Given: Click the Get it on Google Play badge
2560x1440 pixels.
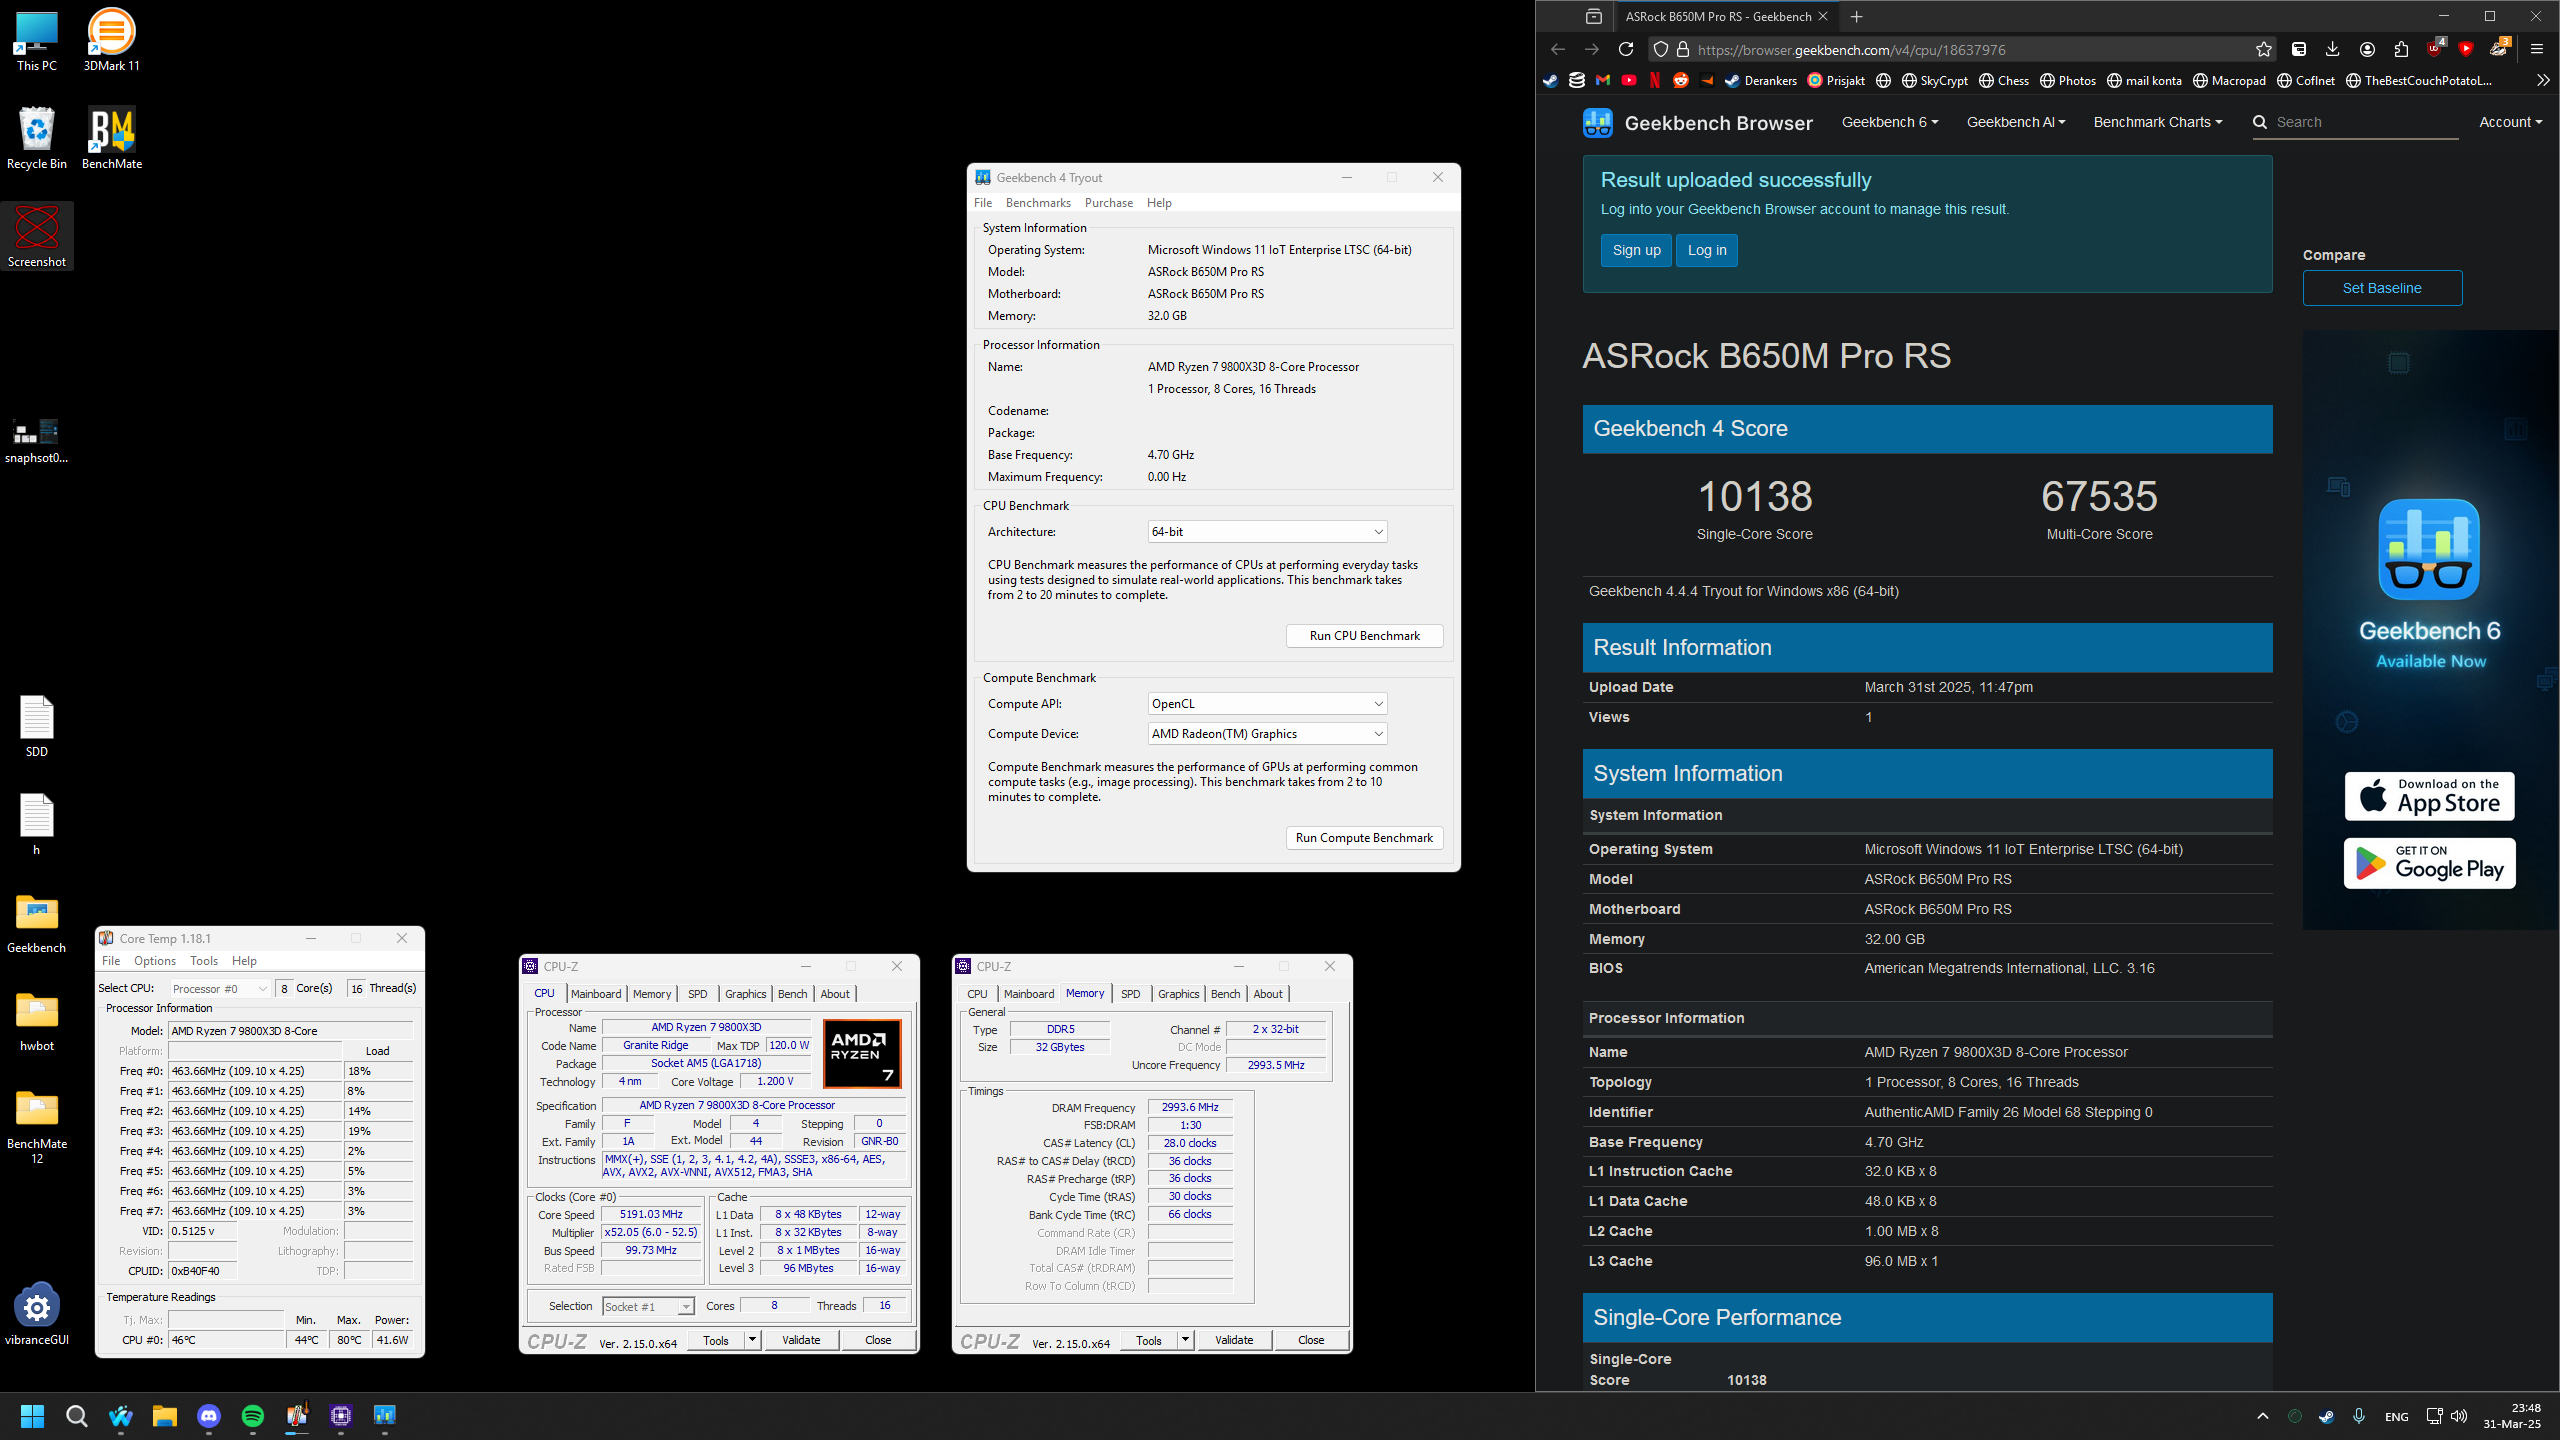Looking at the screenshot, I should [x=2429, y=863].
